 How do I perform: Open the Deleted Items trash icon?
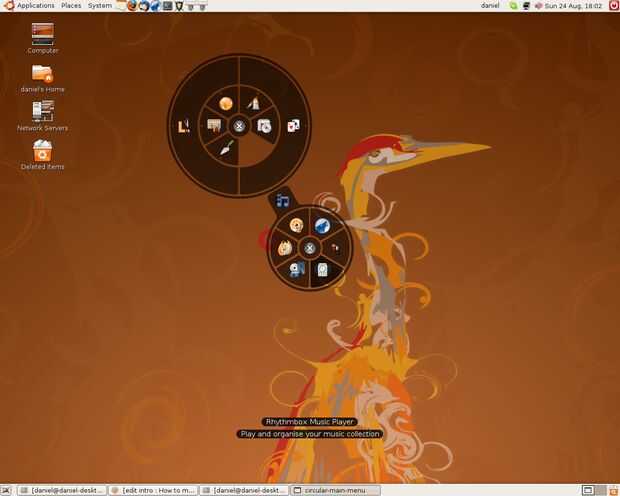pyautogui.click(x=43, y=155)
